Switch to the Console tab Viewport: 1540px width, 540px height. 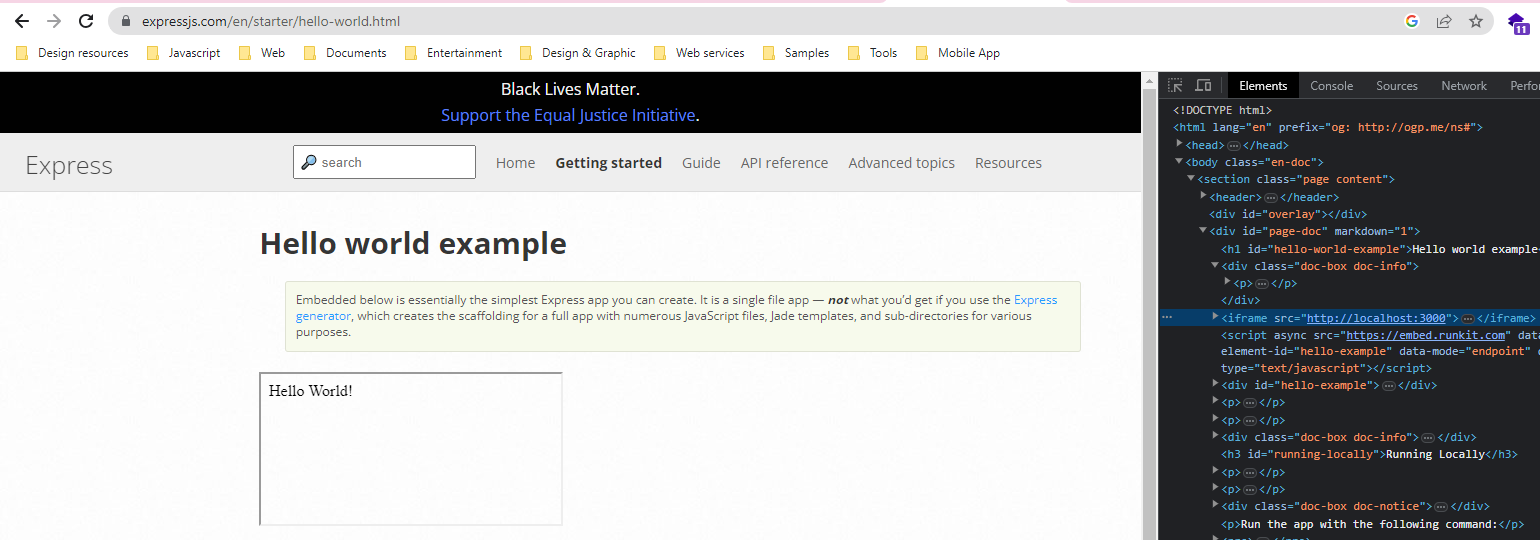click(x=1331, y=86)
